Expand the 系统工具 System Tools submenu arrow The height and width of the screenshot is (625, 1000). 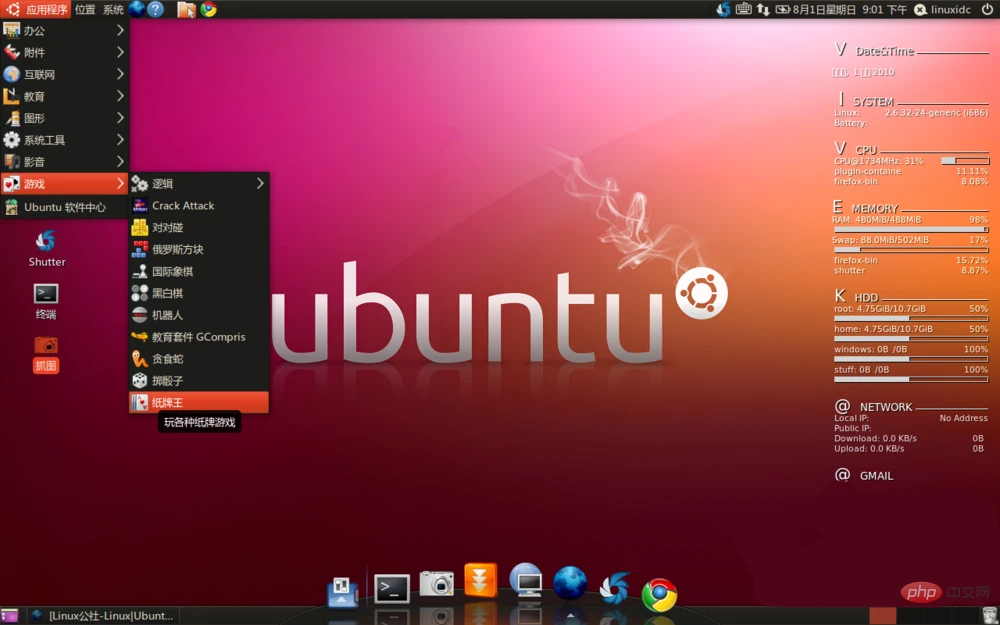click(x=120, y=139)
